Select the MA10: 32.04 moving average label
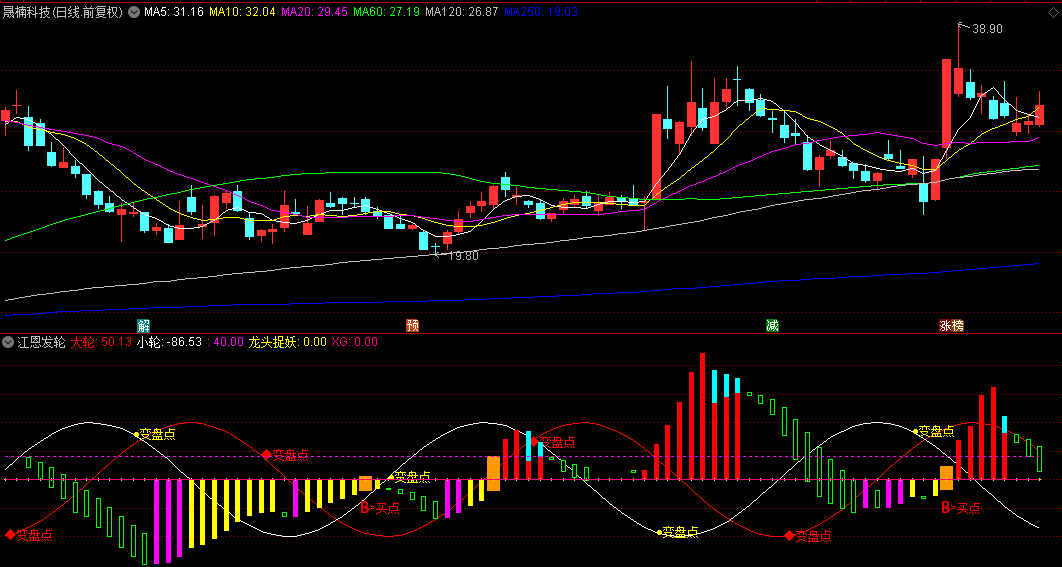1062x567 pixels. (x=242, y=12)
